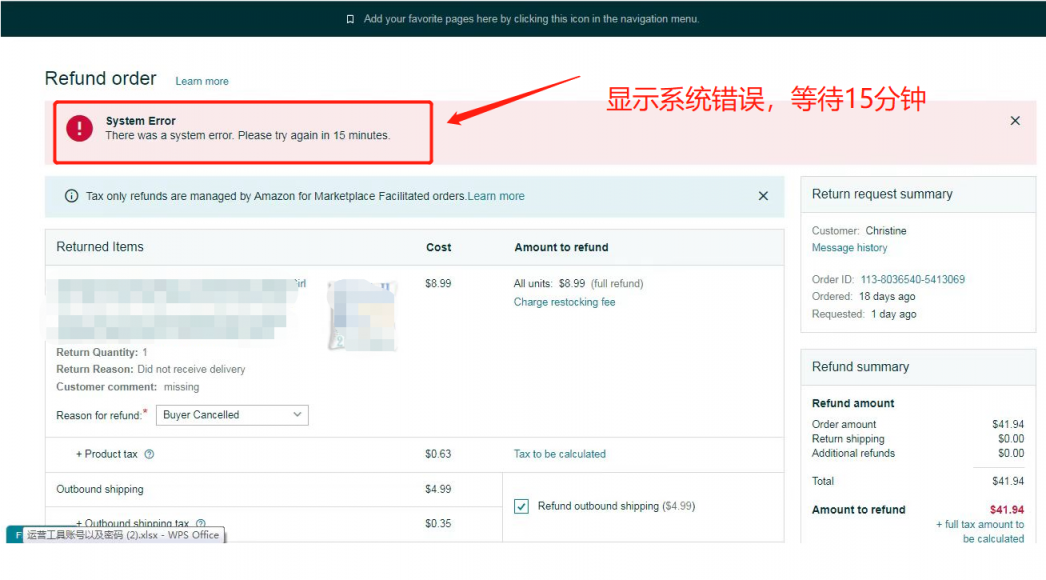This screenshot has width=1046, height=580.
Task: Click the info icon in the tax notice
Action: [71, 197]
